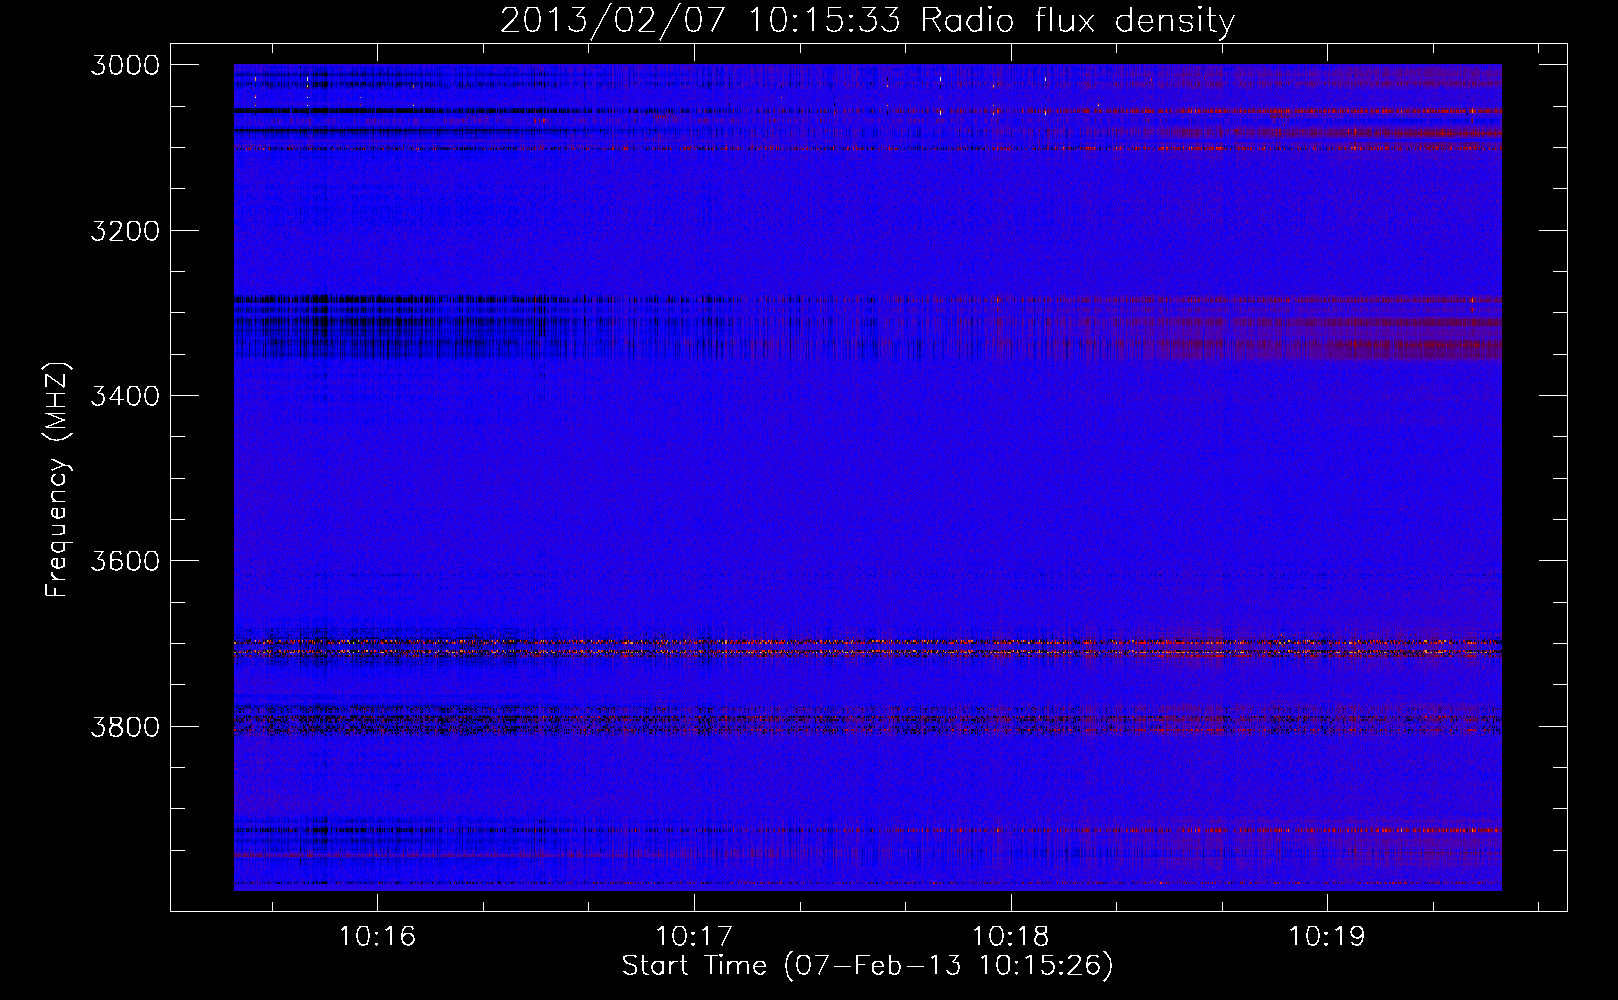Viewport: 1618px width, 1000px height.
Task: Click the 10:18 time tick label
Action: 1011,937
